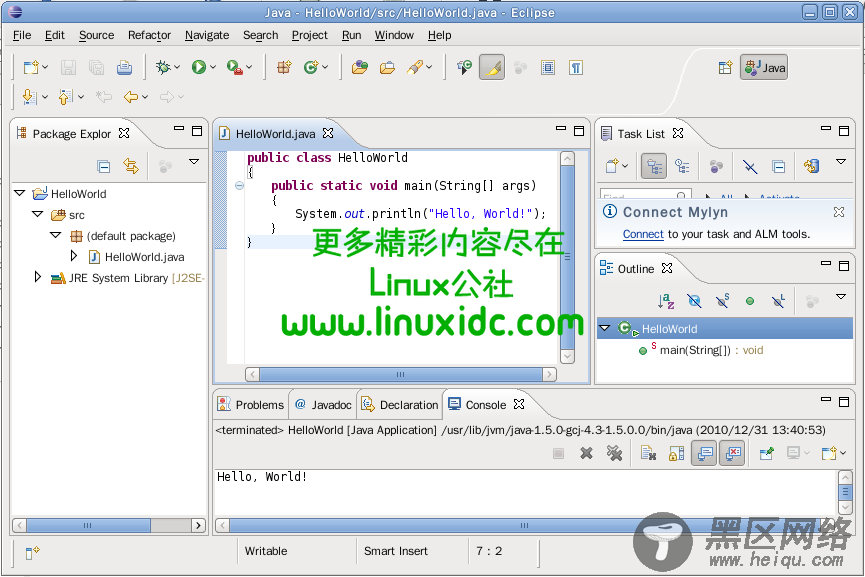Start debugging with the Debug bug icon
Screen dimensions: 865x577
click(x=163, y=67)
